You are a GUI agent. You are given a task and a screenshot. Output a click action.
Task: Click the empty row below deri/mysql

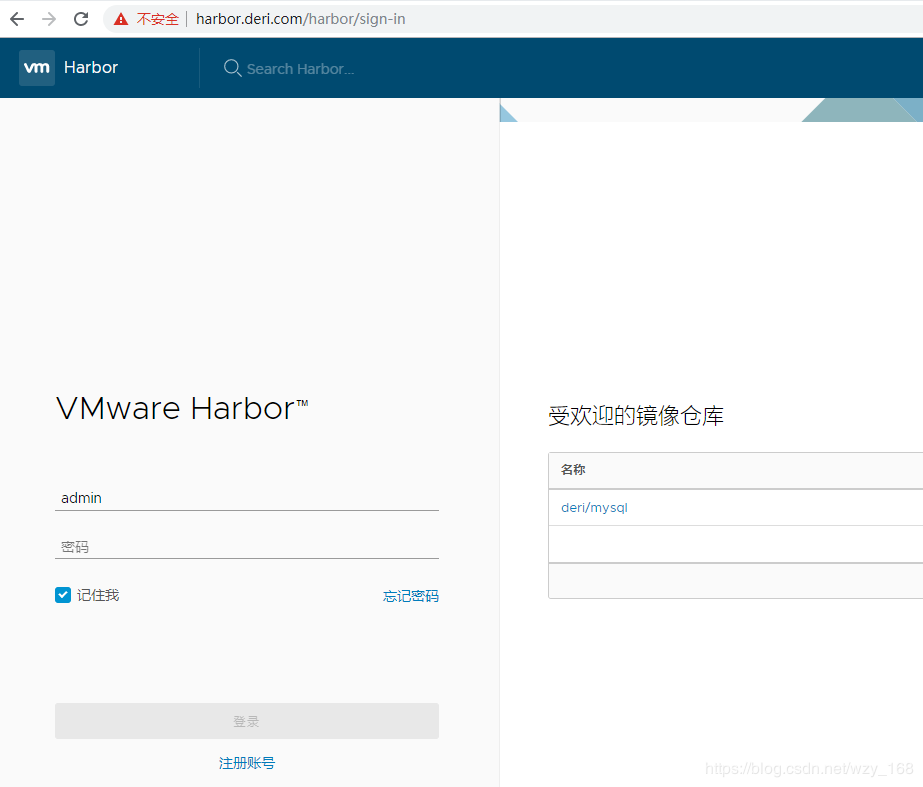(x=735, y=544)
